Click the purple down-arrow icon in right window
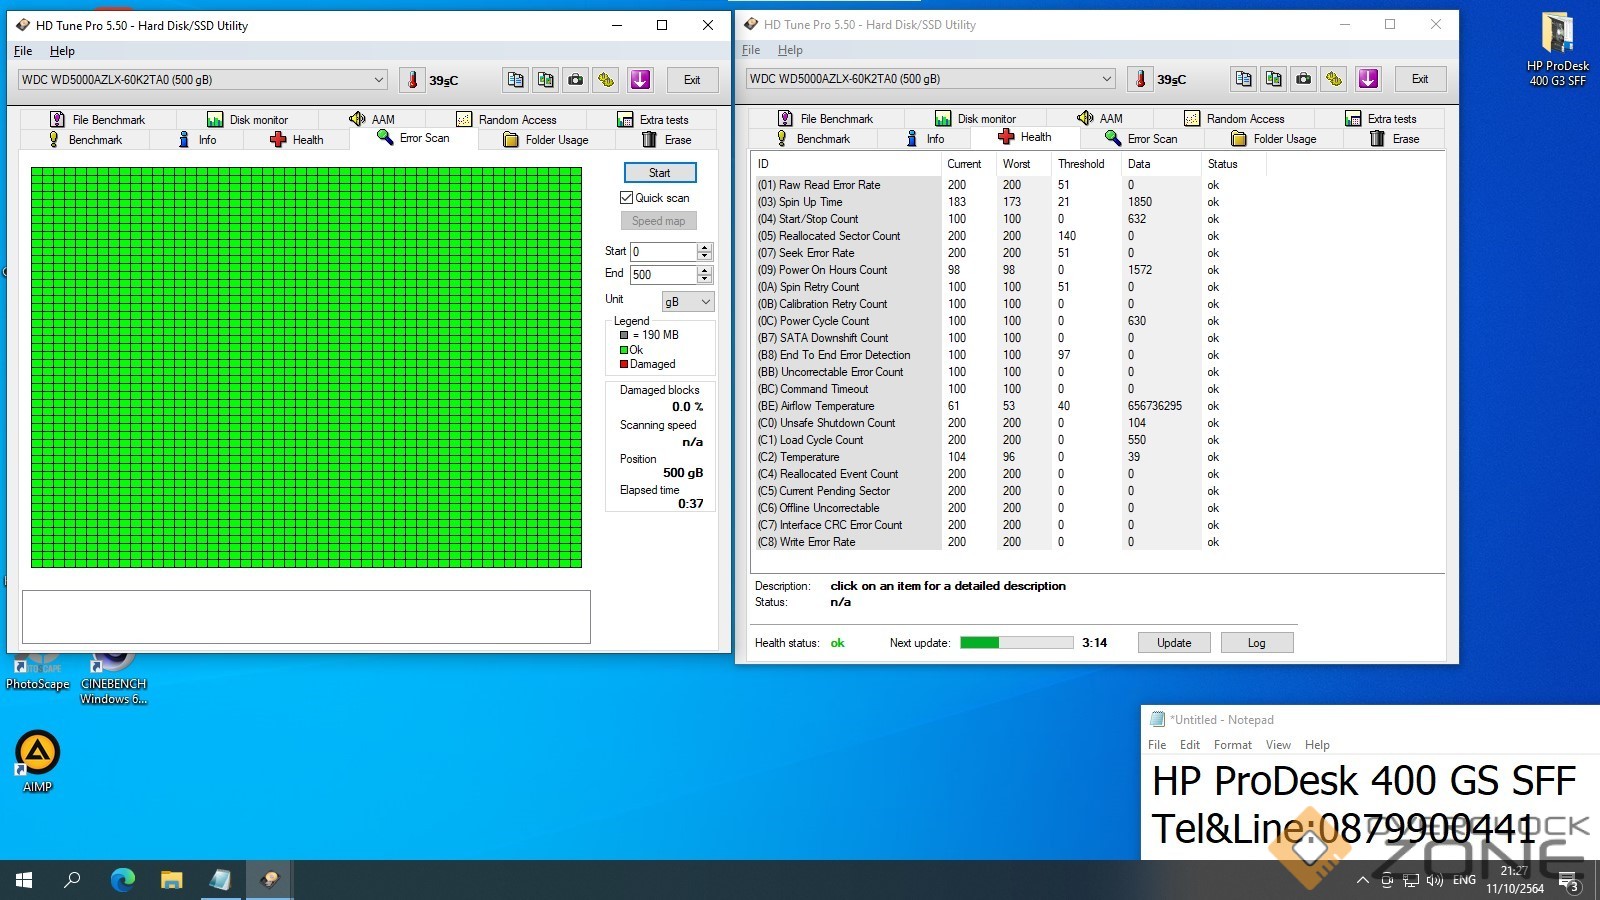This screenshot has height=900, width=1600. [x=1368, y=79]
